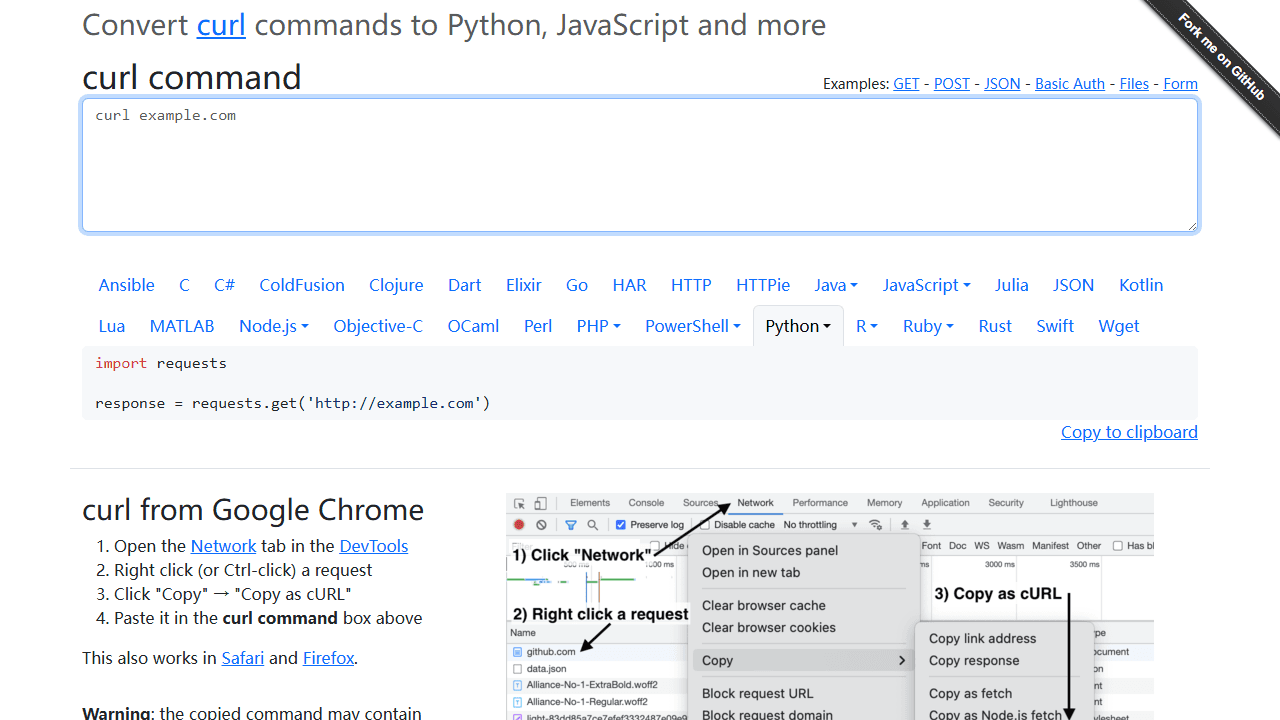
Task: Follow the curl link in the title
Action: (221, 25)
